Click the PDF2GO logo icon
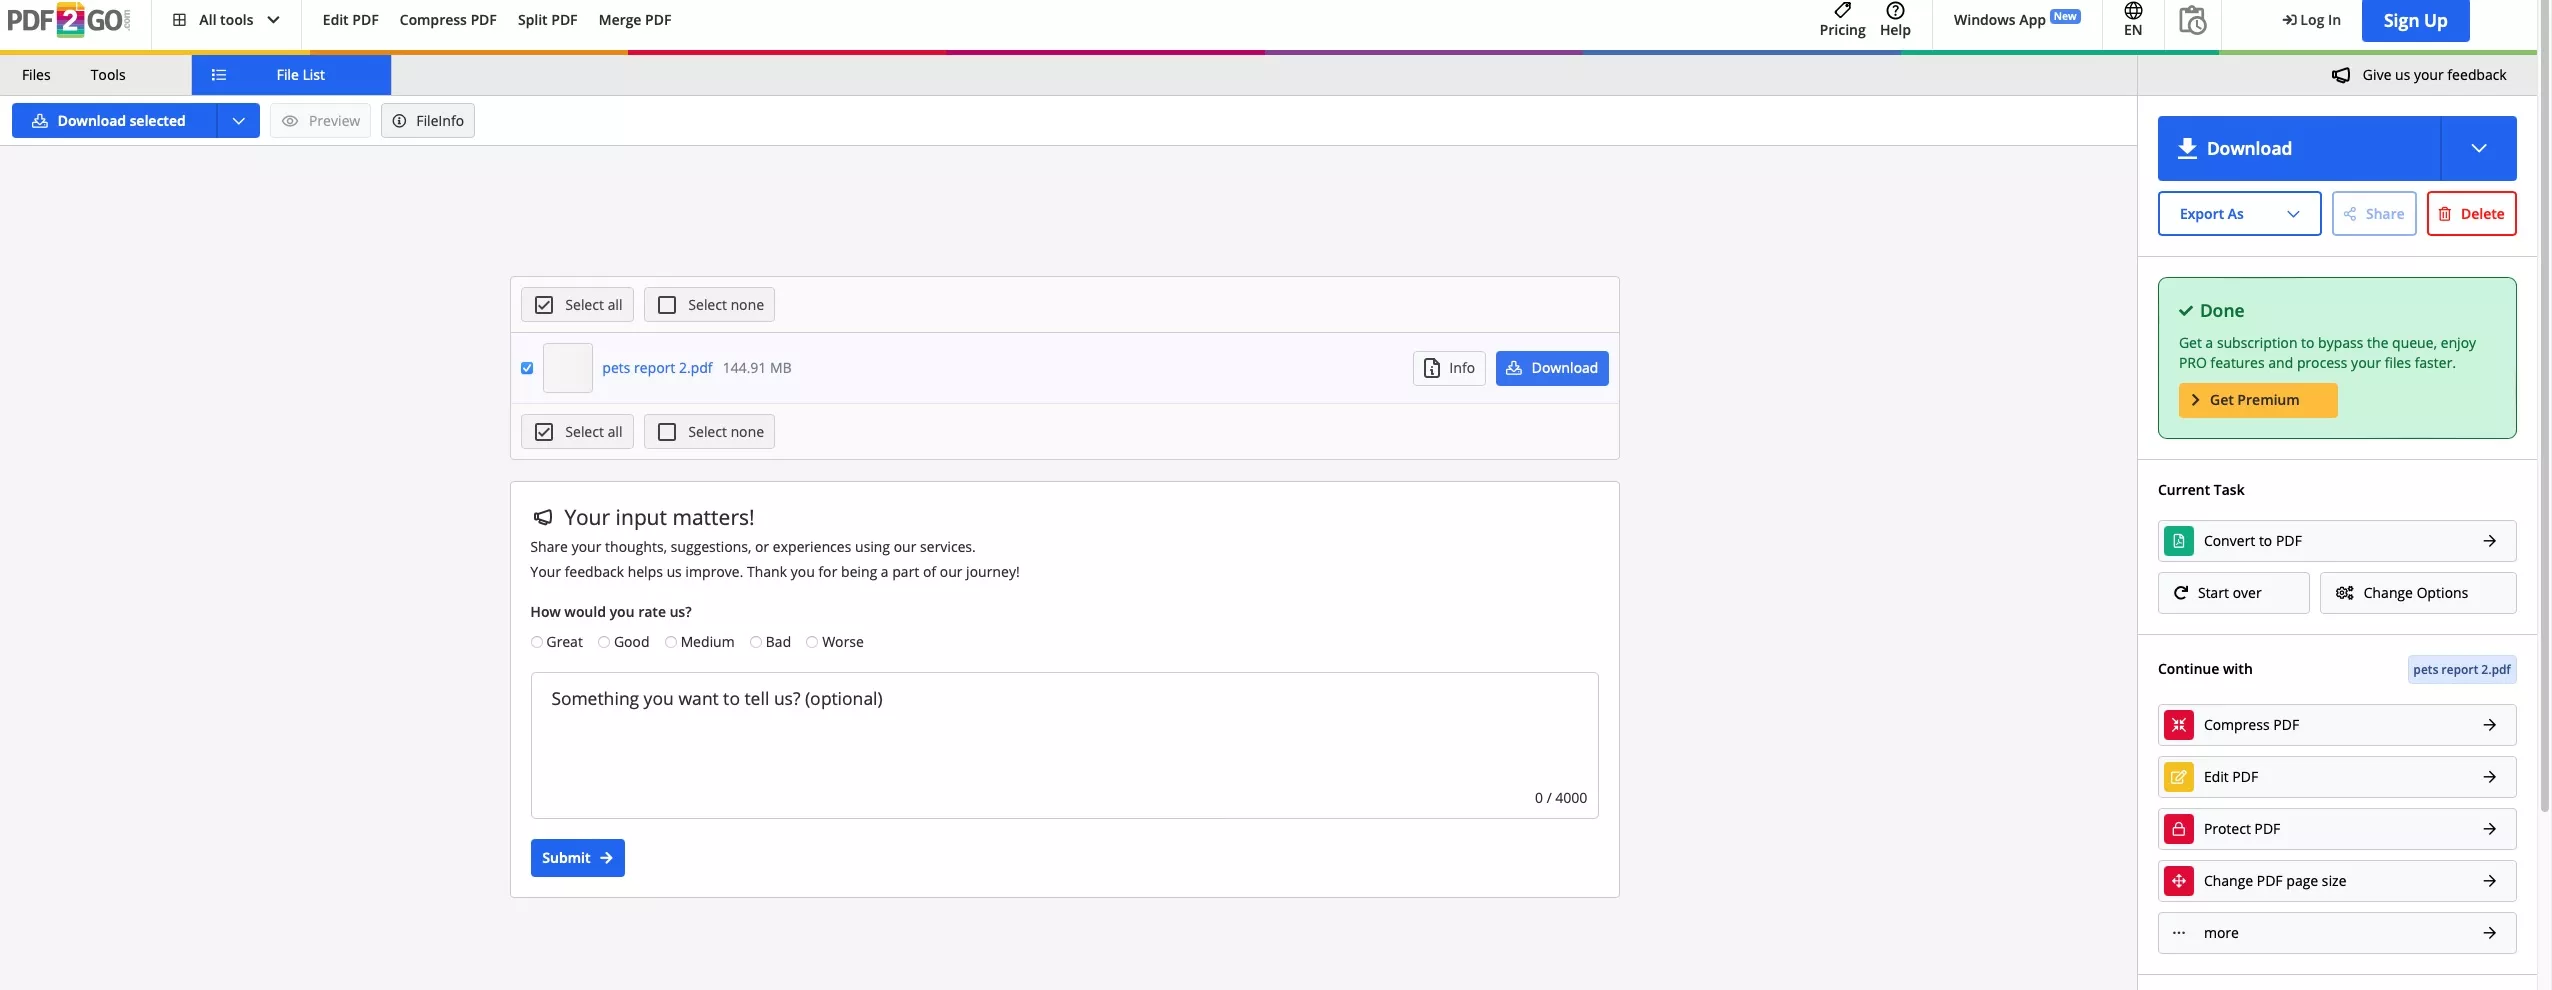Screen dimensions: 2552x990 (68, 20)
